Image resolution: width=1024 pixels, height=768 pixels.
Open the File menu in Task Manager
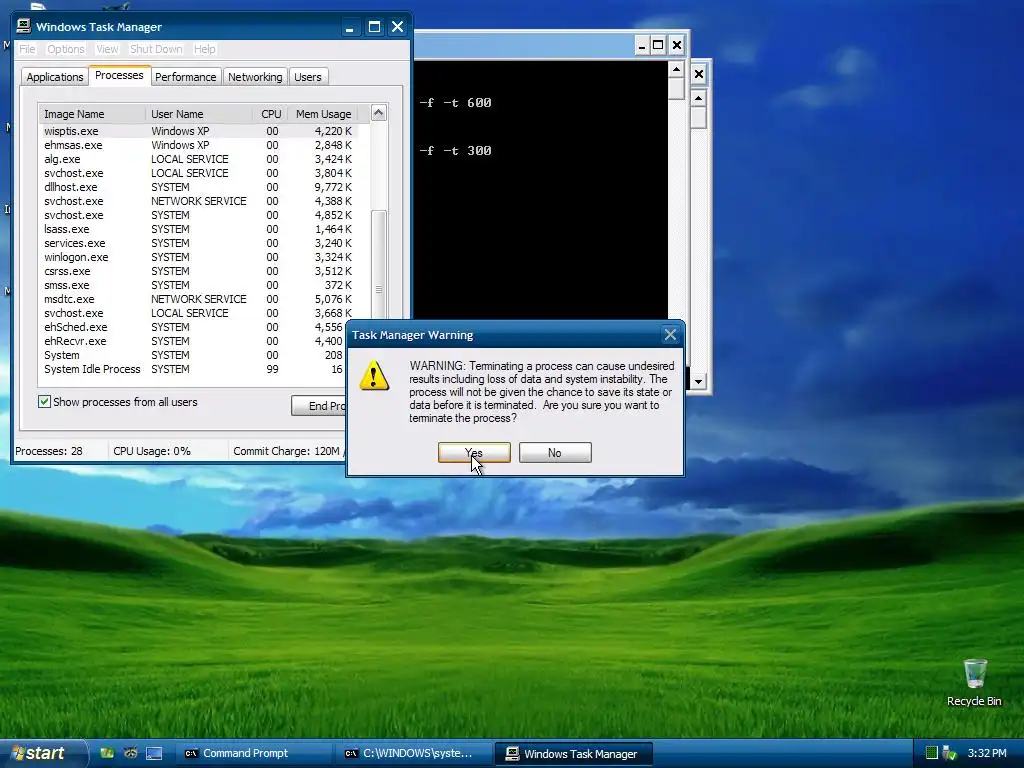(x=27, y=49)
